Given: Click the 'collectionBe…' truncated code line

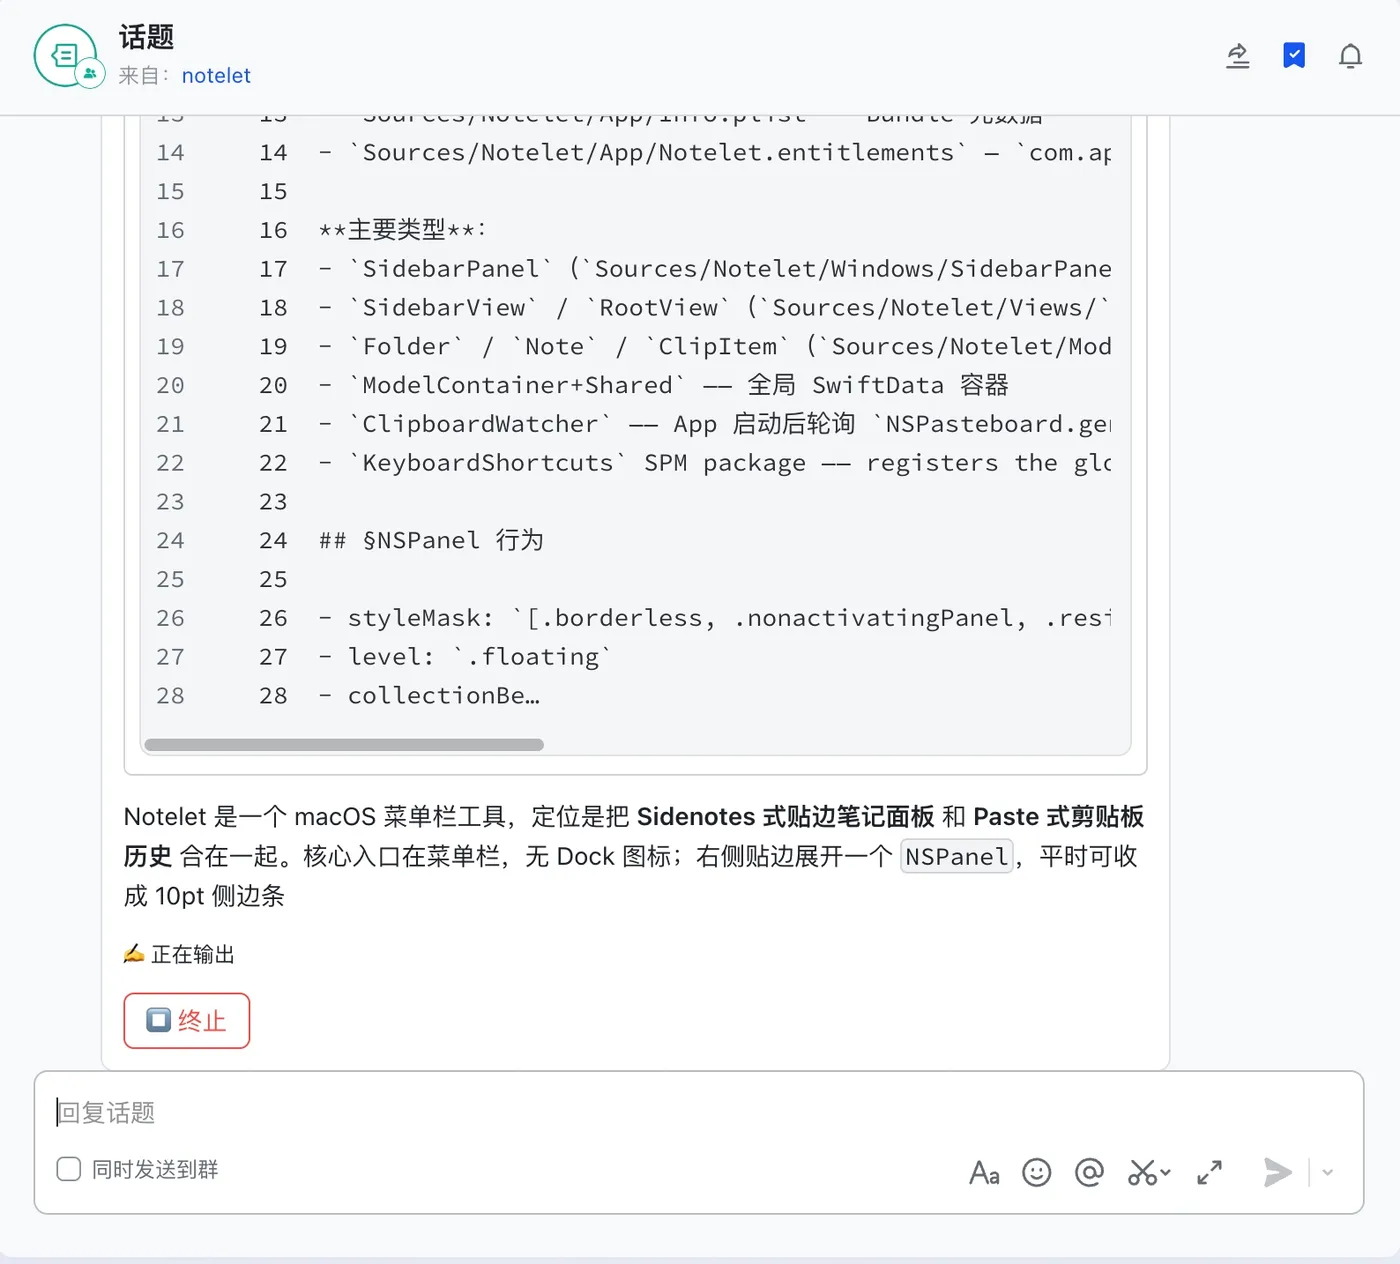Looking at the screenshot, I should point(429,696).
